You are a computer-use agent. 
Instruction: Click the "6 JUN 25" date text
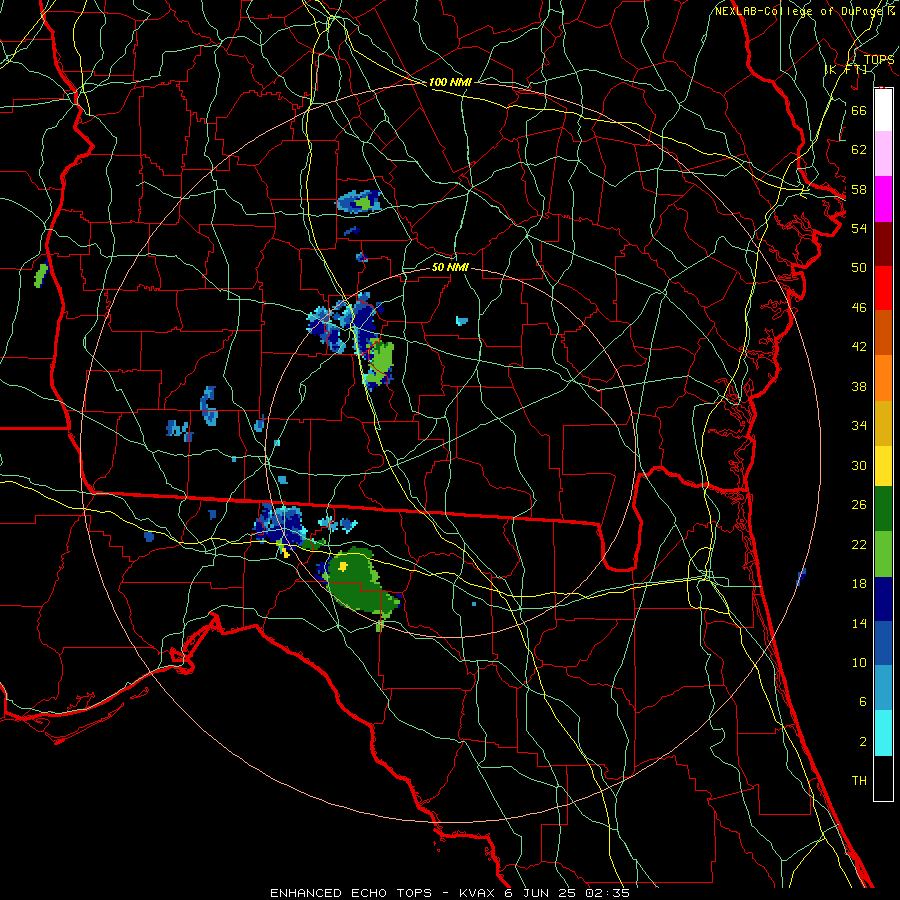(x=542, y=893)
